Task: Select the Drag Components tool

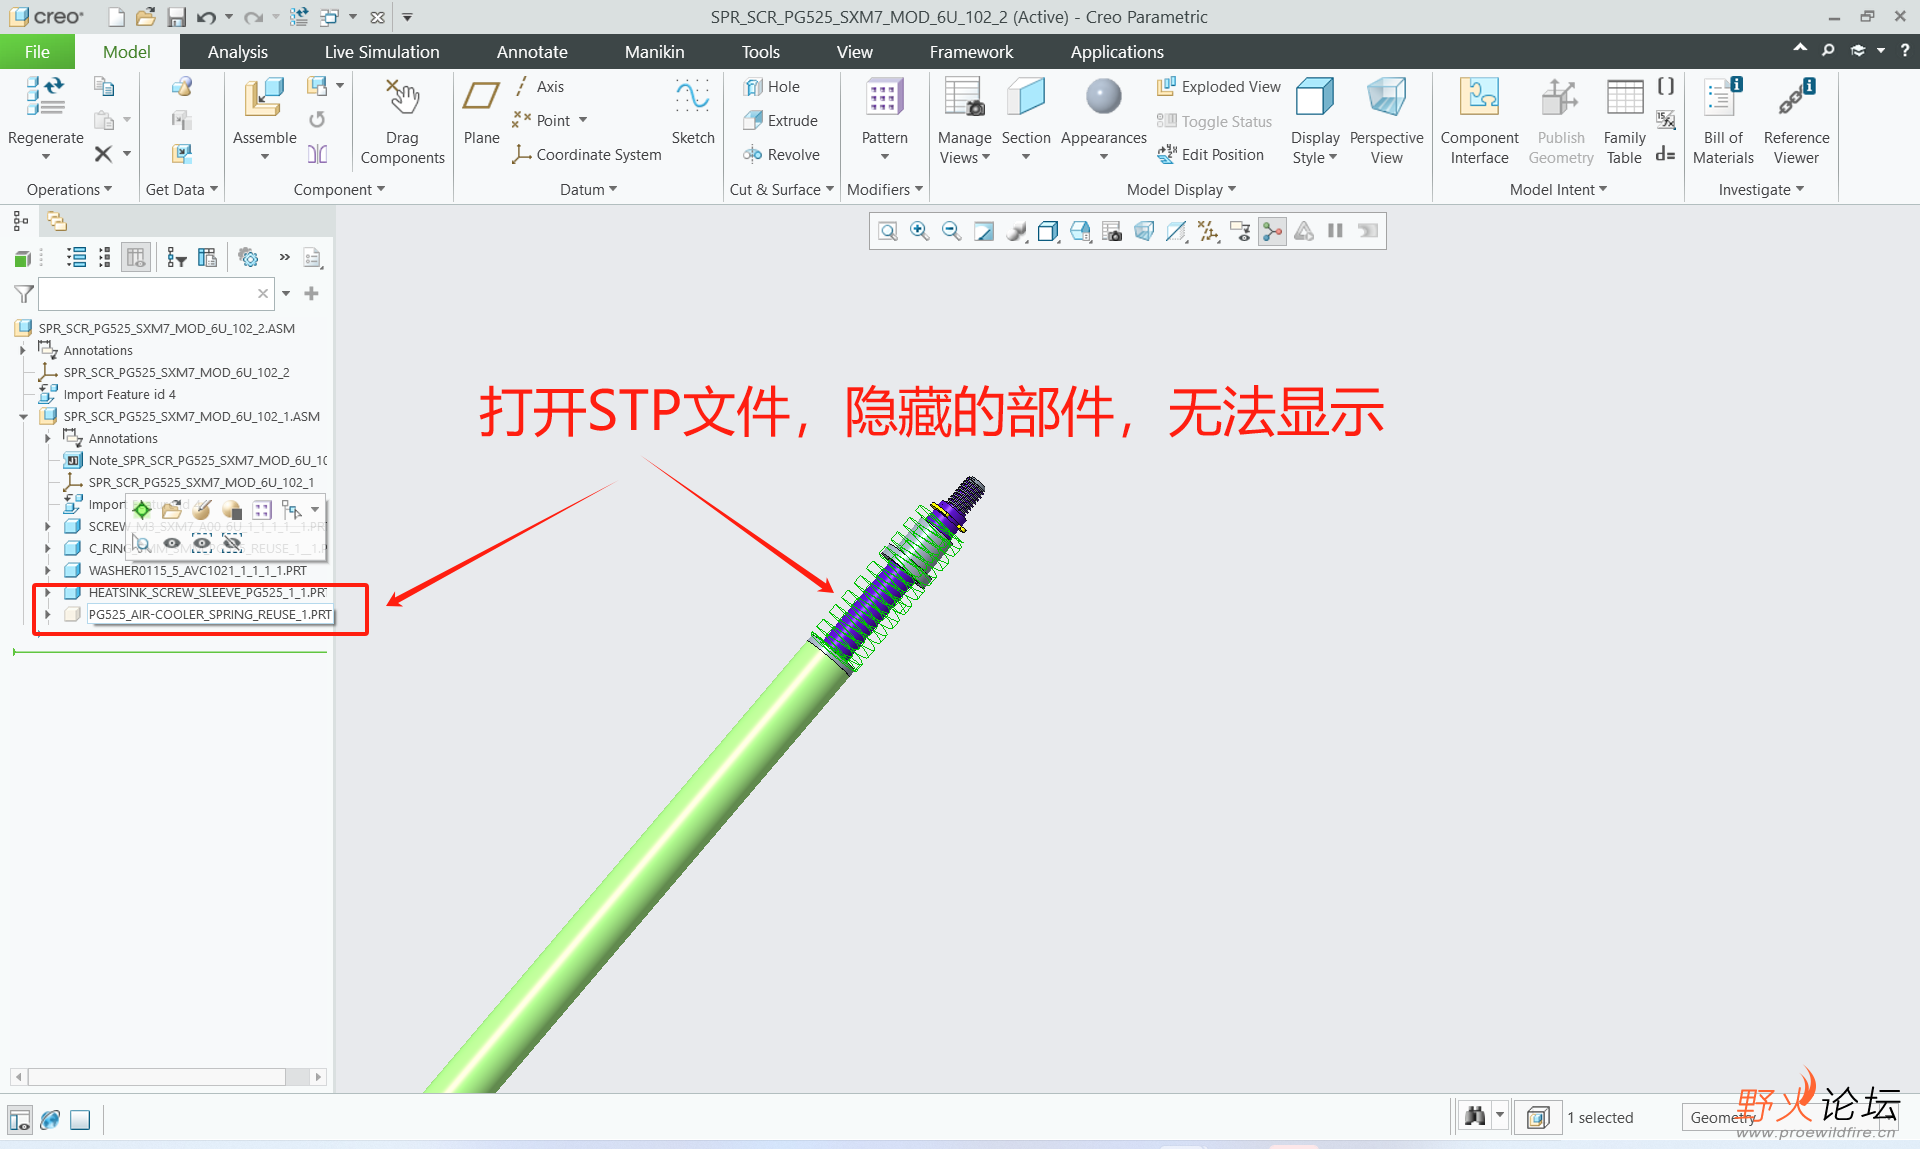Action: click(x=402, y=120)
